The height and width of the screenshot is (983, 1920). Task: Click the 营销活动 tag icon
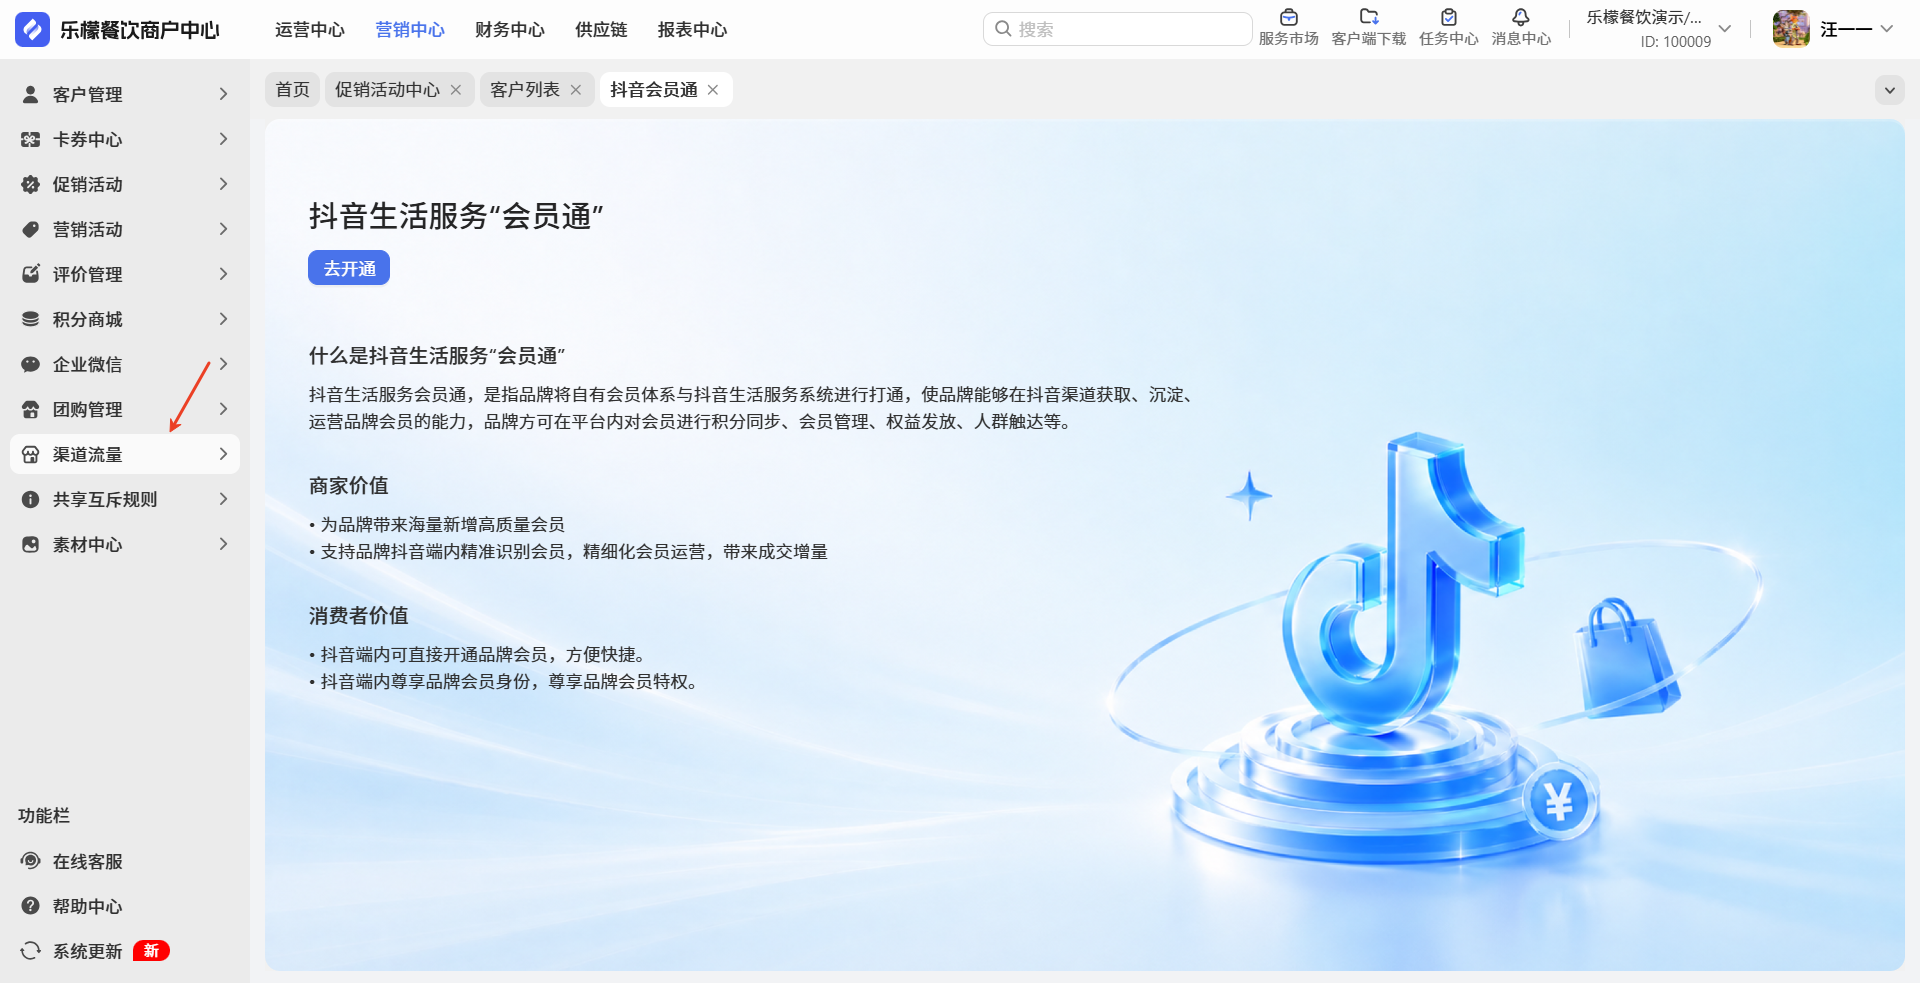(x=31, y=229)
